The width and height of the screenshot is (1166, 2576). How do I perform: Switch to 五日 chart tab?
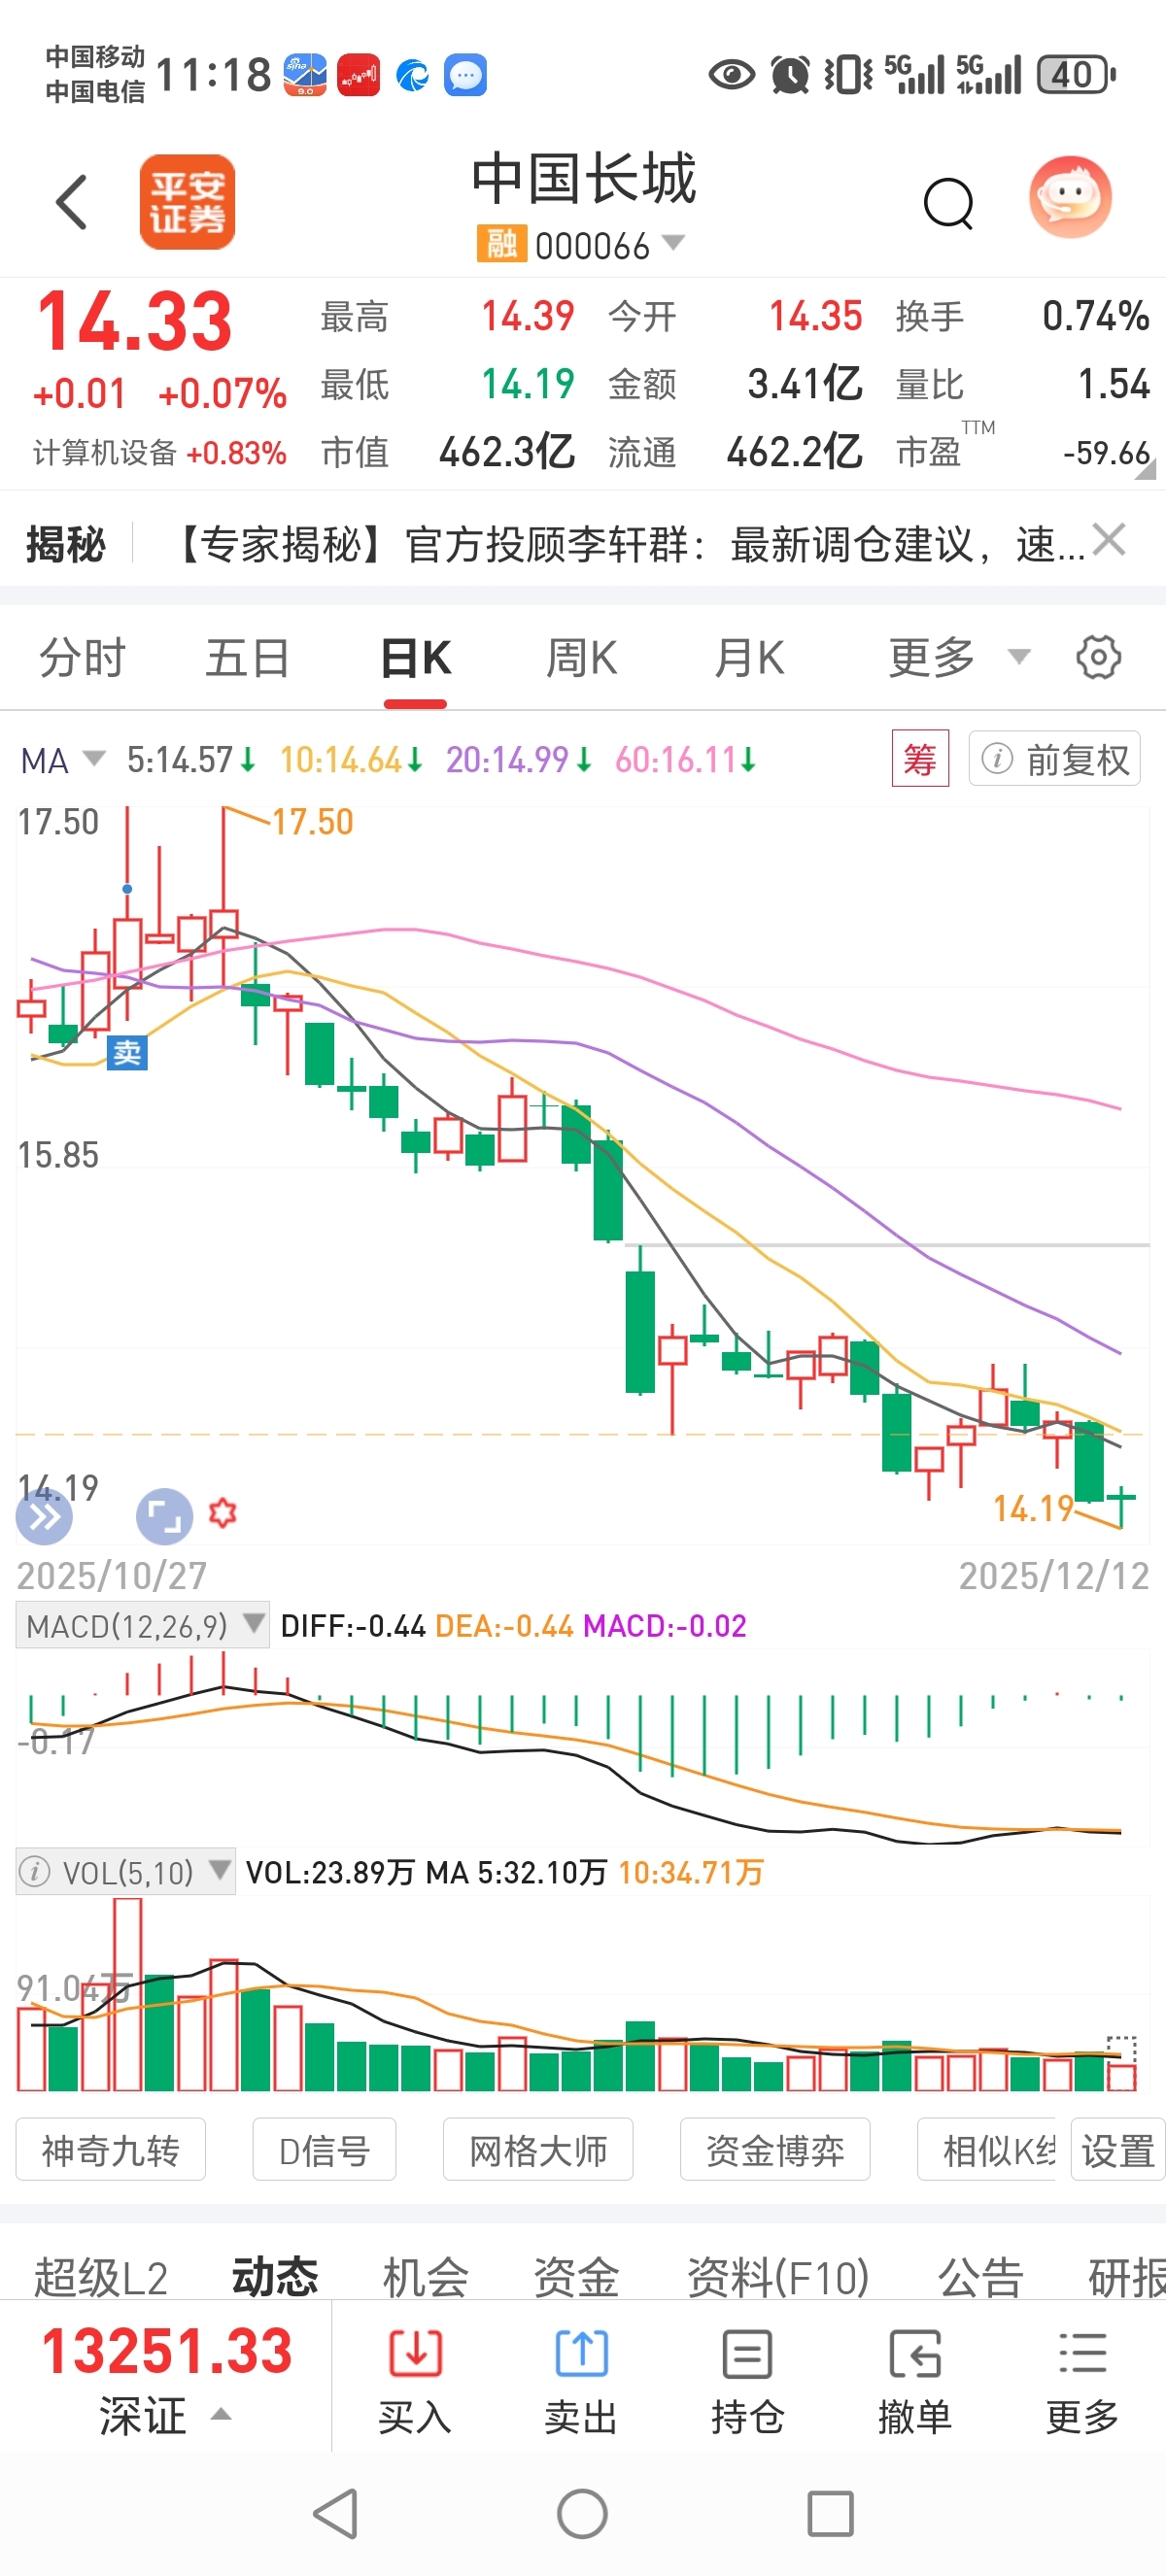(248, 658)
